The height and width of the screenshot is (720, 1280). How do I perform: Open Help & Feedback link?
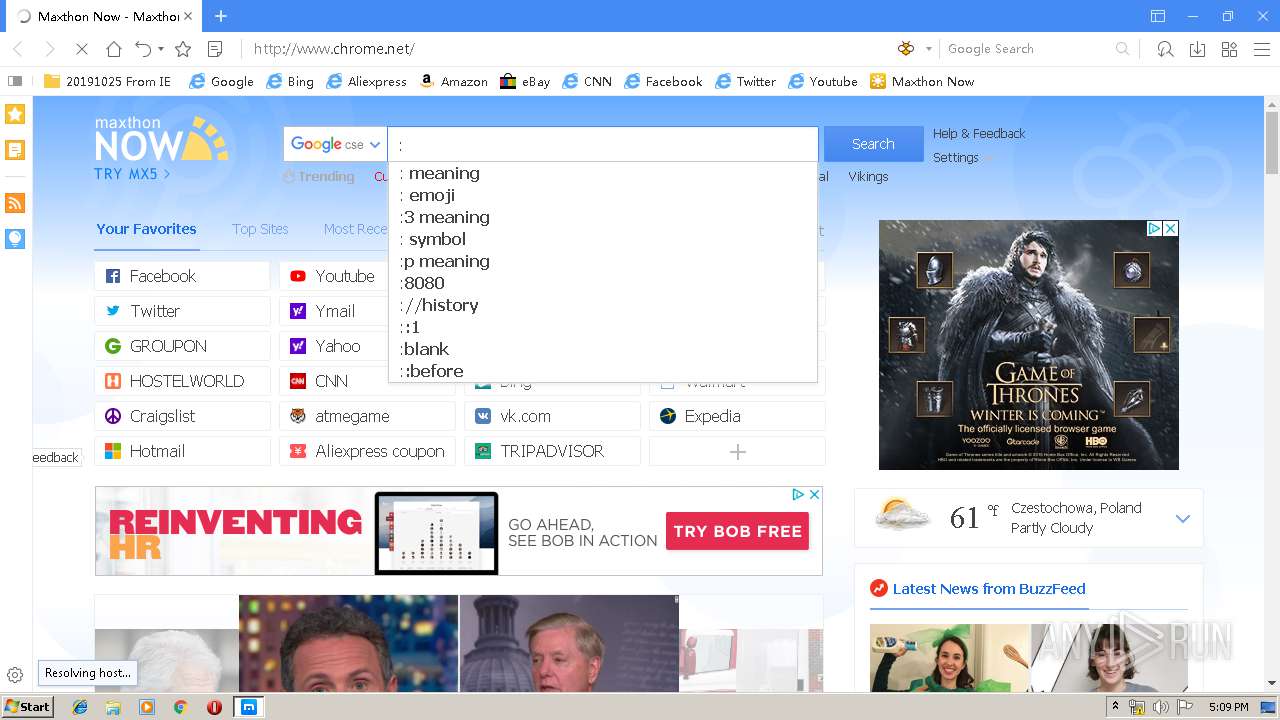tap(979, 133)
